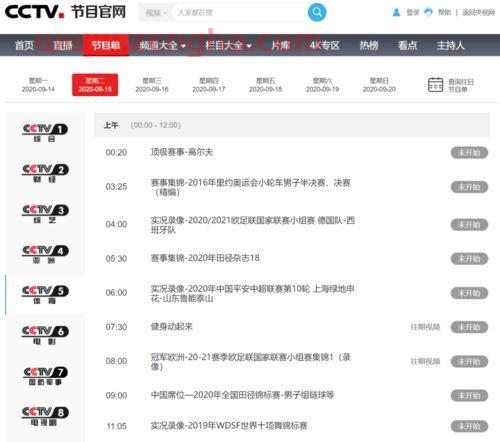Open 直播 in navigation bar
The width and height of the screenshot is (500, 442).
tap(63, 45)
